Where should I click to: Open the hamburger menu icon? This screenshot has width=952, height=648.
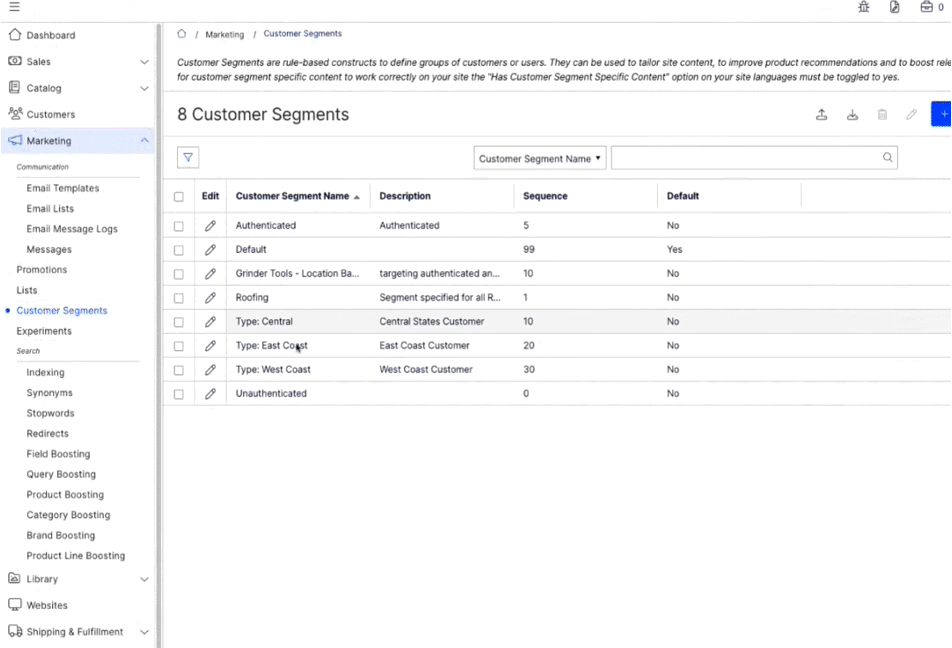pyautogui.click(x=14, y=7)
